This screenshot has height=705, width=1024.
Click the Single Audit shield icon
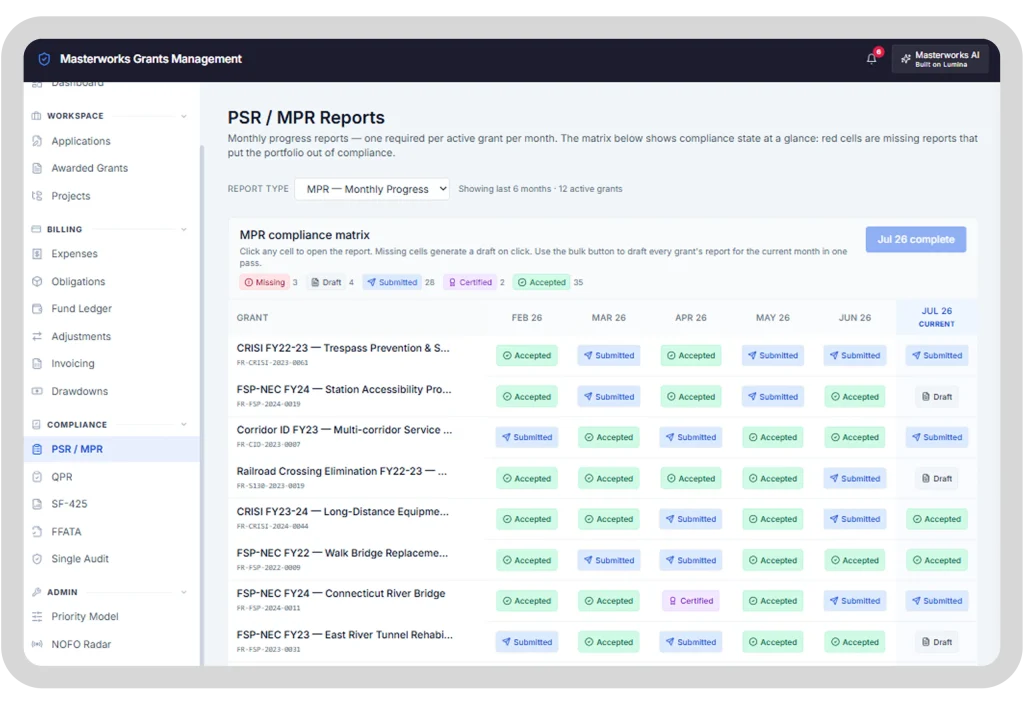pos(37,559)
